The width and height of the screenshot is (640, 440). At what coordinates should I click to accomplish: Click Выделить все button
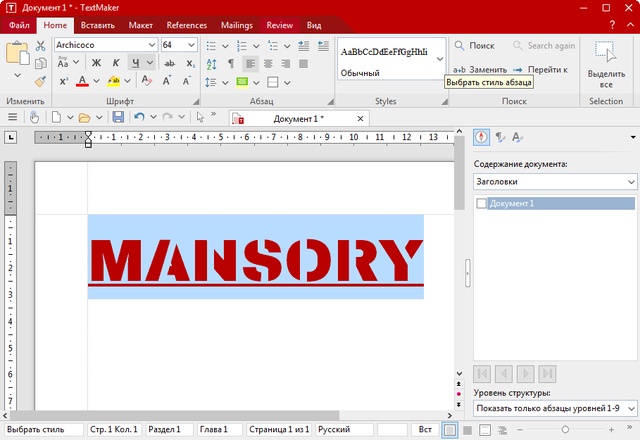point(606,65)
